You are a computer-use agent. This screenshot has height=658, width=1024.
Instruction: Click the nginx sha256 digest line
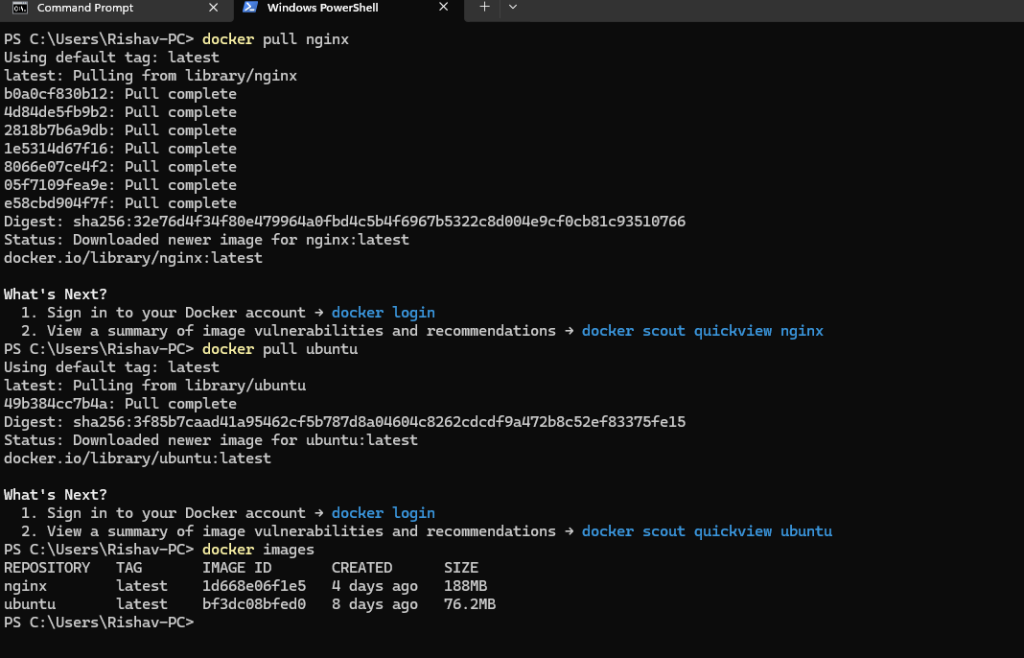click(x=345, y=222)
